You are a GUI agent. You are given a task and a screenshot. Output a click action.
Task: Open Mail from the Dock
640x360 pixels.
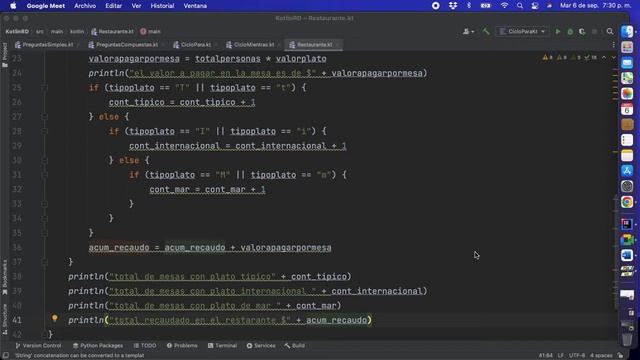(x=627, y=63)
